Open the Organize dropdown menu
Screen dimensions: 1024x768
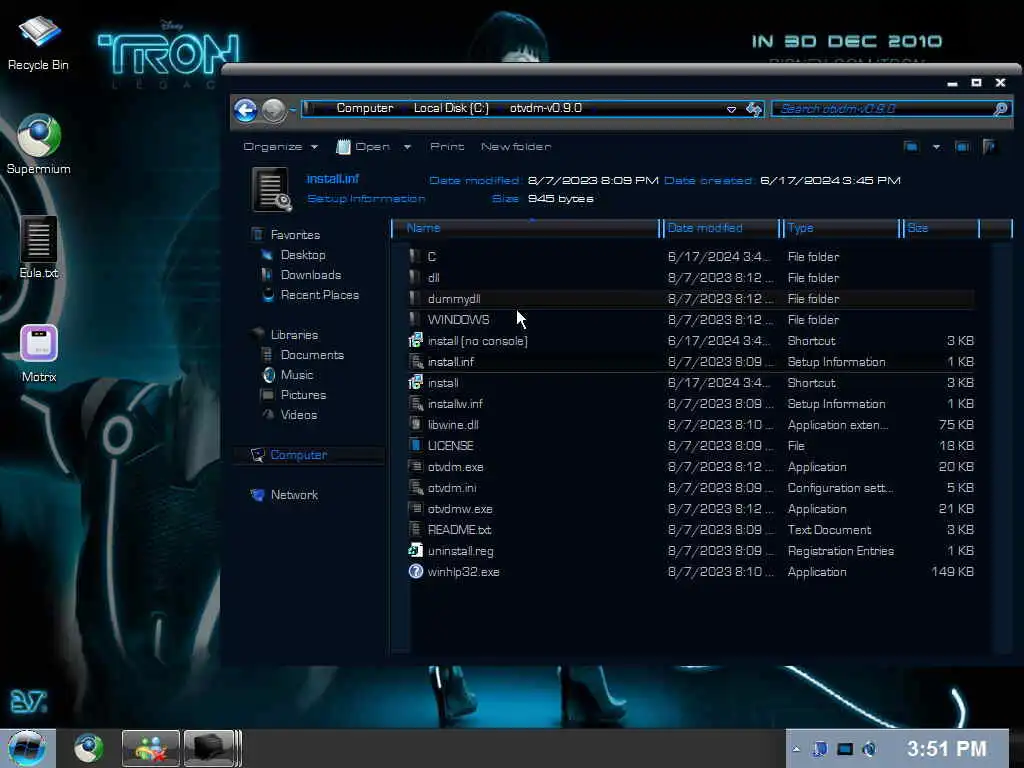(x=280, y=146)
